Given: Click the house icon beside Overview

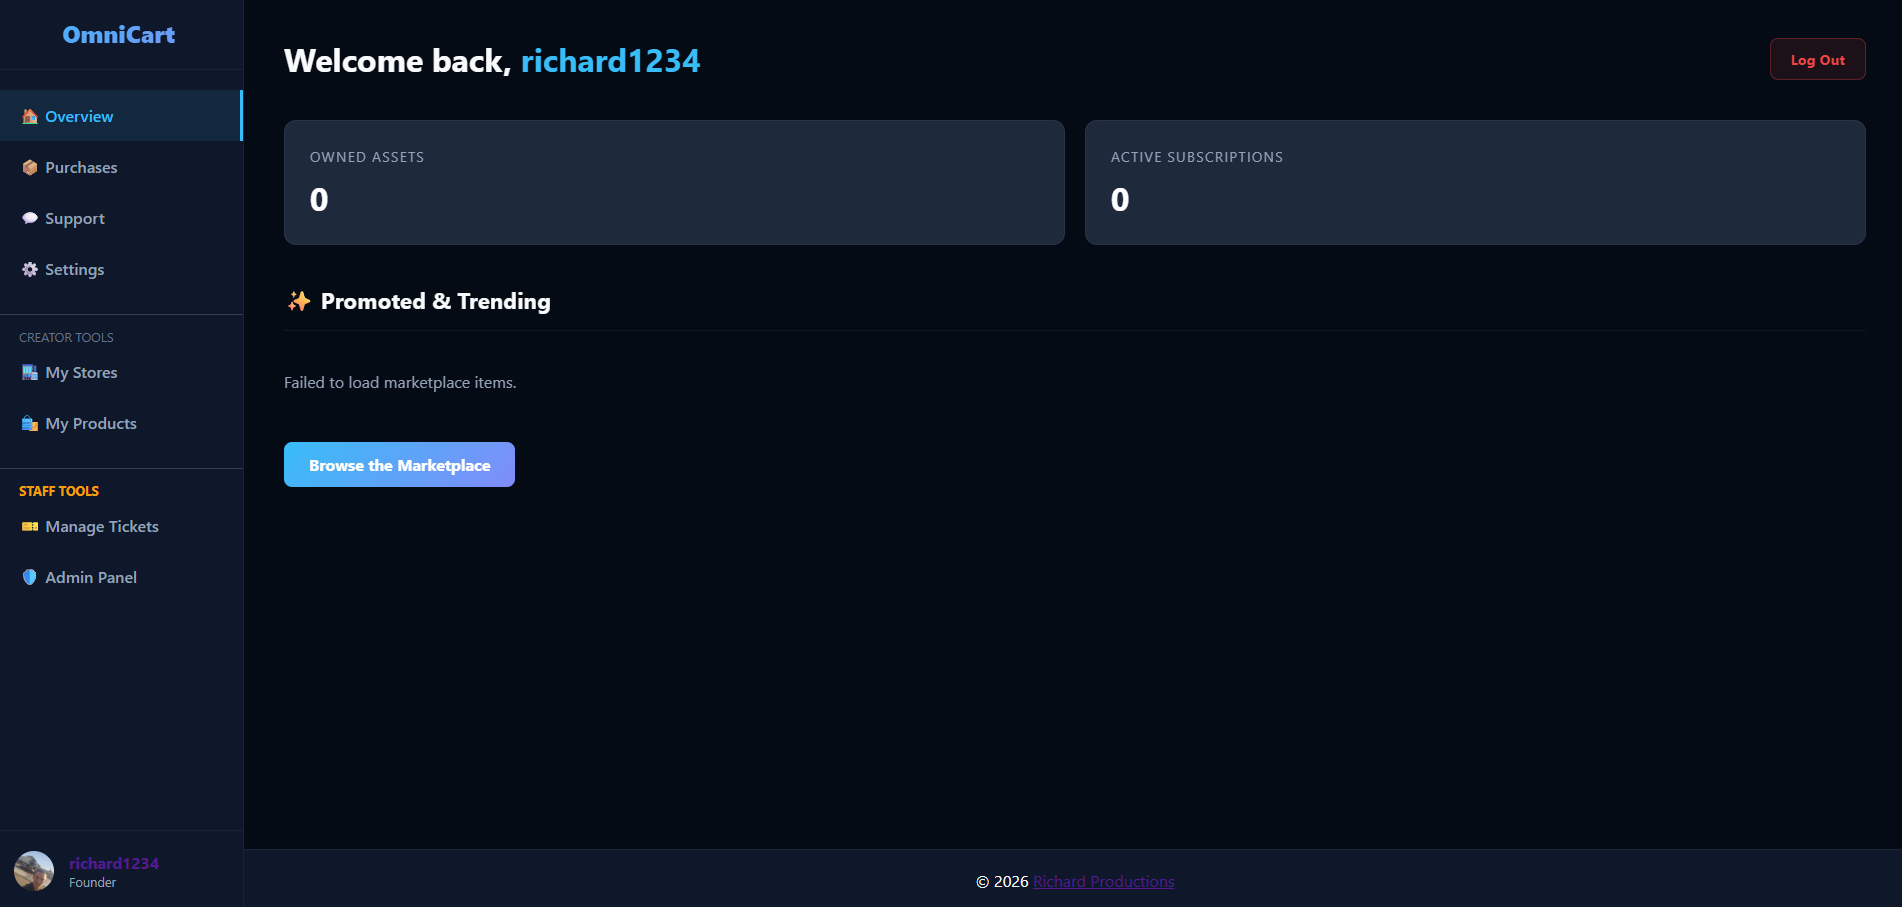Looking at the screenshot, I should [30, 117].
